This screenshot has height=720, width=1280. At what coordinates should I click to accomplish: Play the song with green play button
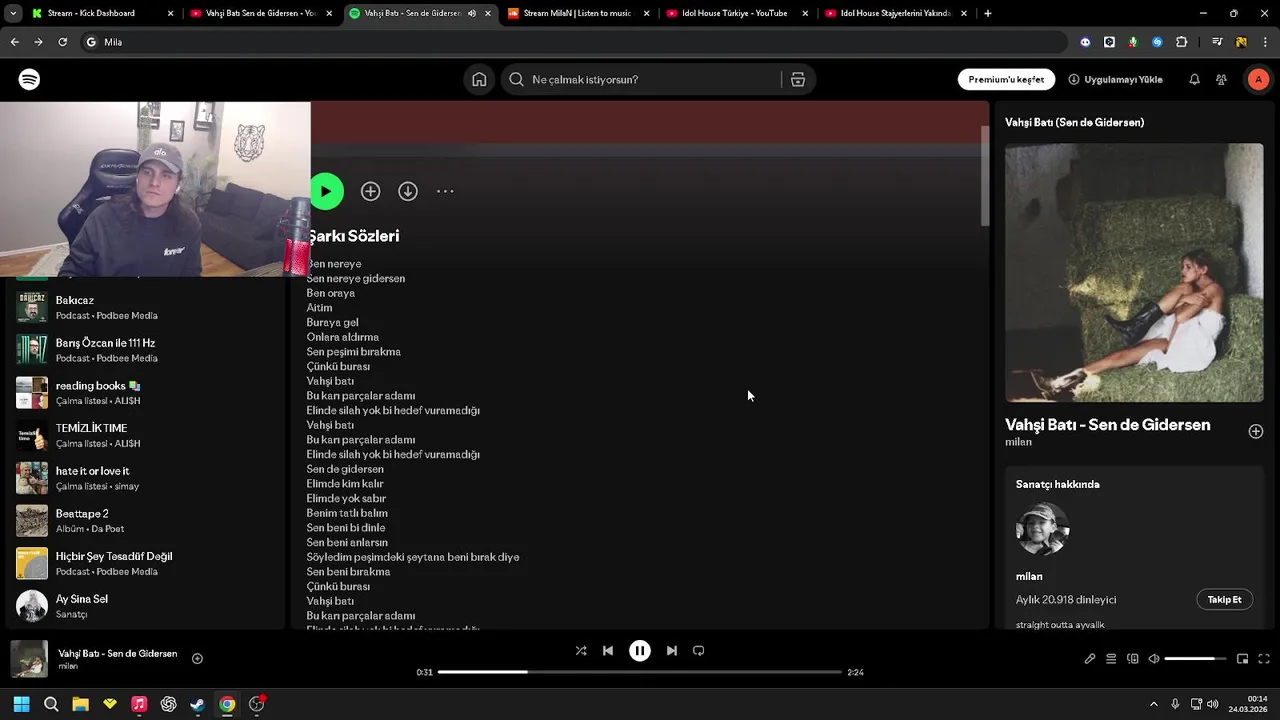[x=325, y=191]
